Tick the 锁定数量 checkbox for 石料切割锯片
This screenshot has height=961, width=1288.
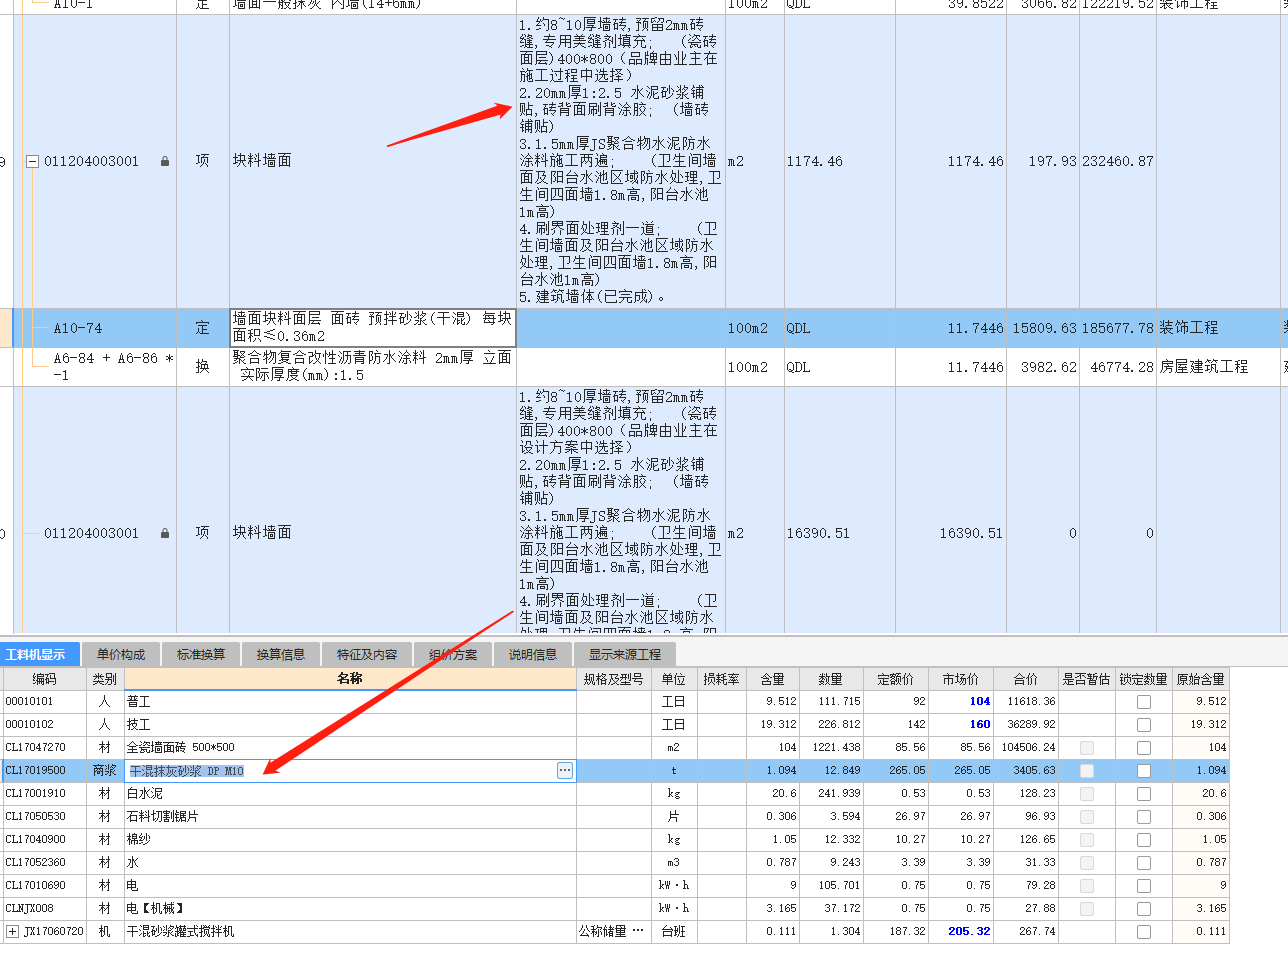(x=1144, y=817)
